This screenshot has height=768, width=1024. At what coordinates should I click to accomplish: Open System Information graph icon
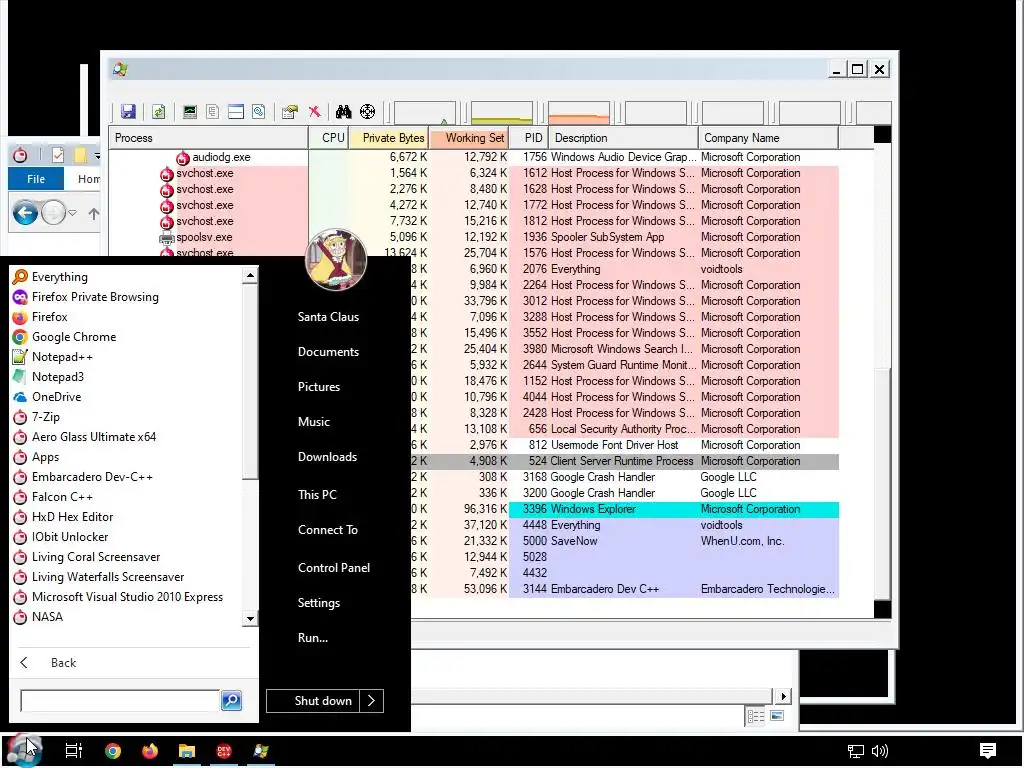189,112
